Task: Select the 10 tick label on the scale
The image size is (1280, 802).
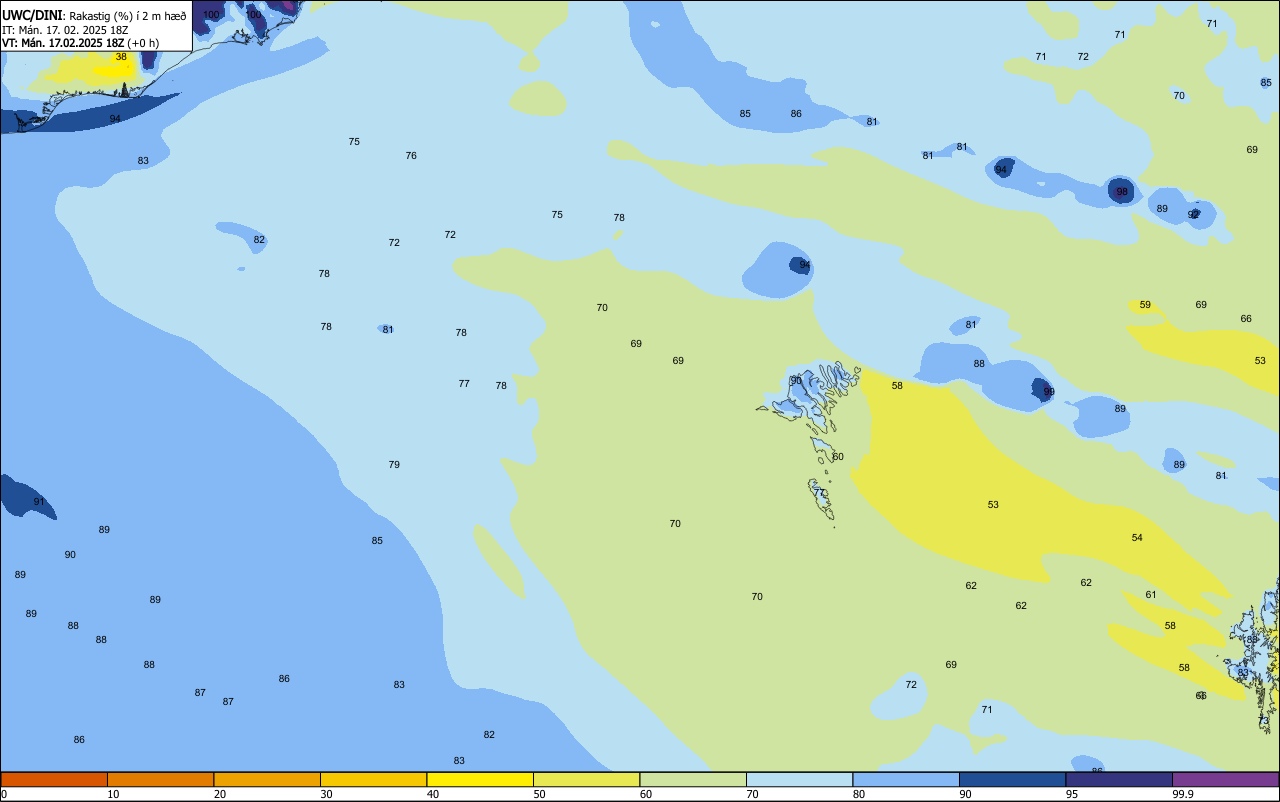Action: coord(113,794)
